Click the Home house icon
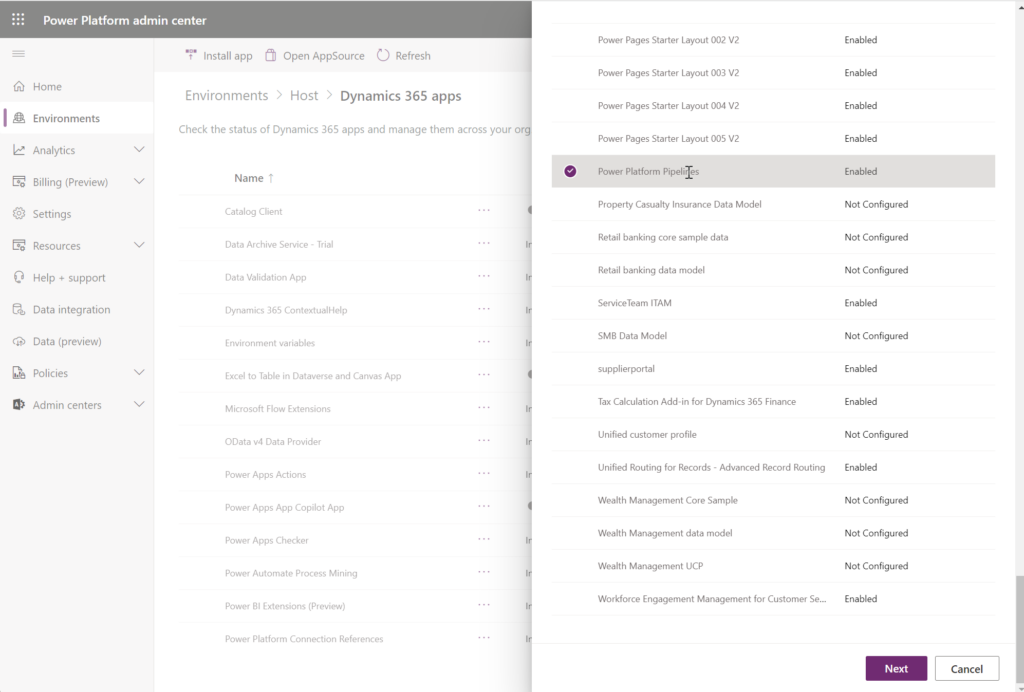Image resolution: width=1024 pixels, height=692 pixels. (19, 86)
